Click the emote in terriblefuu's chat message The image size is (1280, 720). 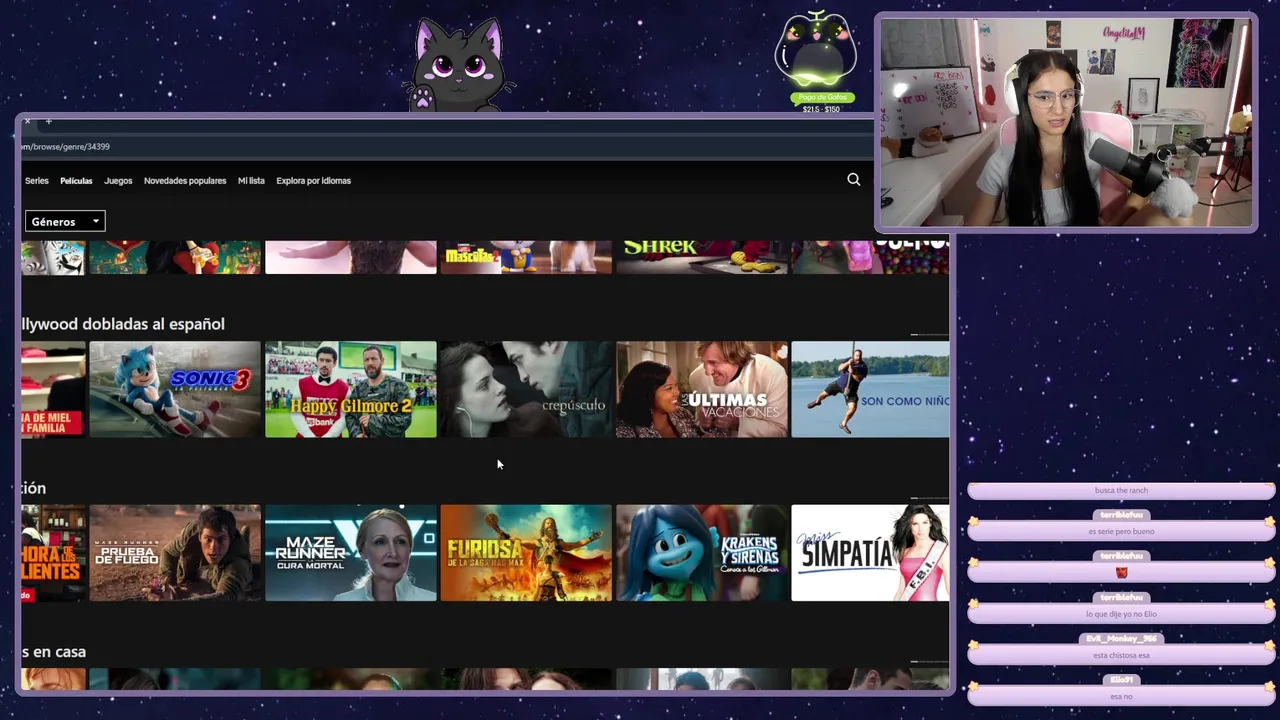1121,573
